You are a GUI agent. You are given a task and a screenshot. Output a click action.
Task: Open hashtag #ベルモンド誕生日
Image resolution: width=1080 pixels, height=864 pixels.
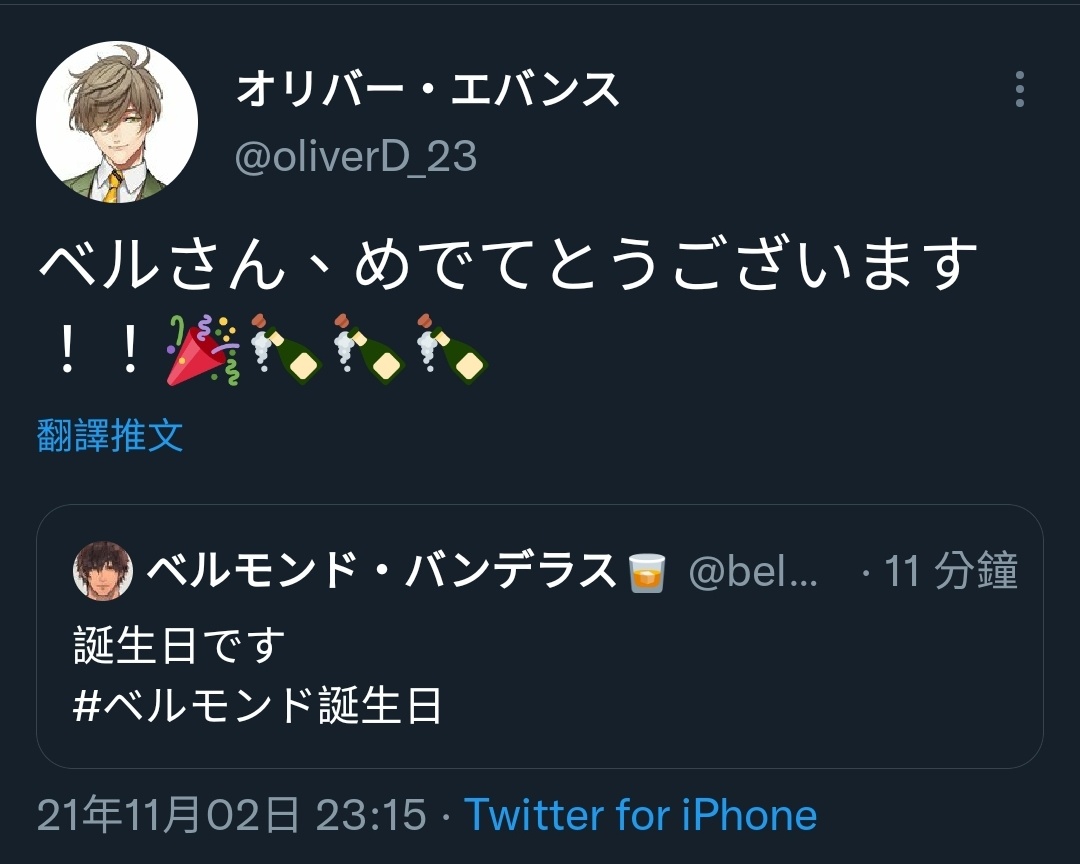pos(256,706)
